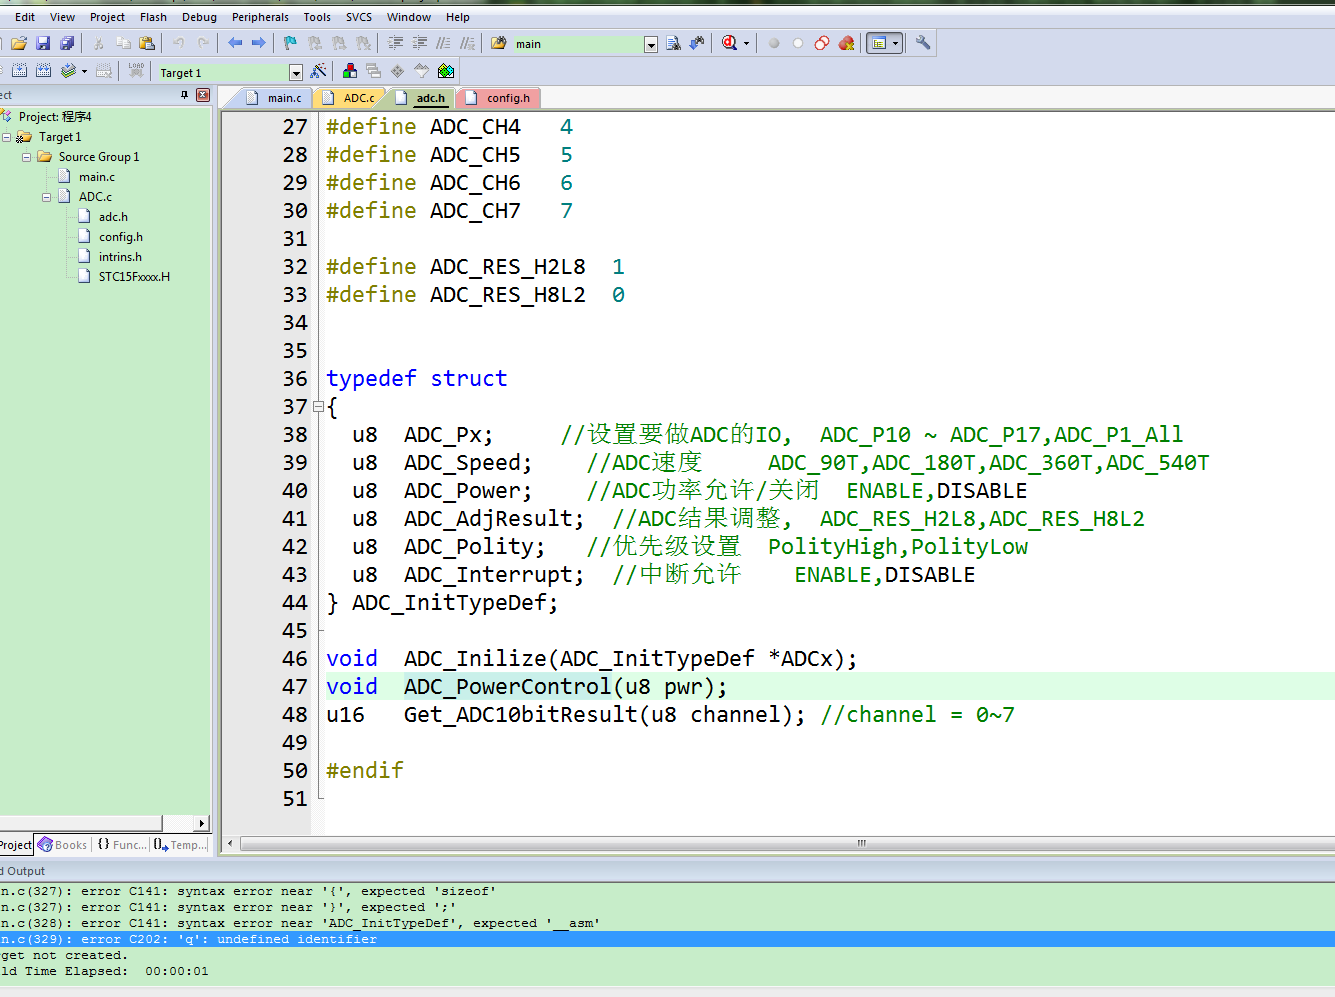This screenshot has height=997, width=1335.
Task: Switch to the Functions panel tab
Action: (x=121, y=845)
